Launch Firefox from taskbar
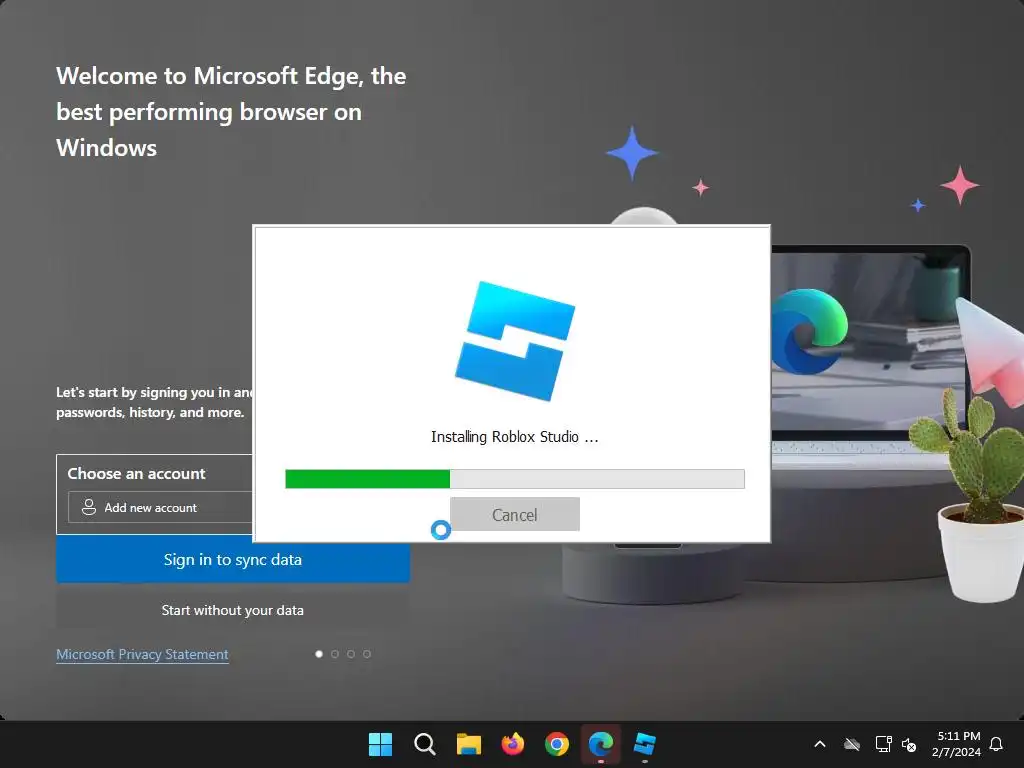Viewport: 1024px width, 768px height. [513, 744]
